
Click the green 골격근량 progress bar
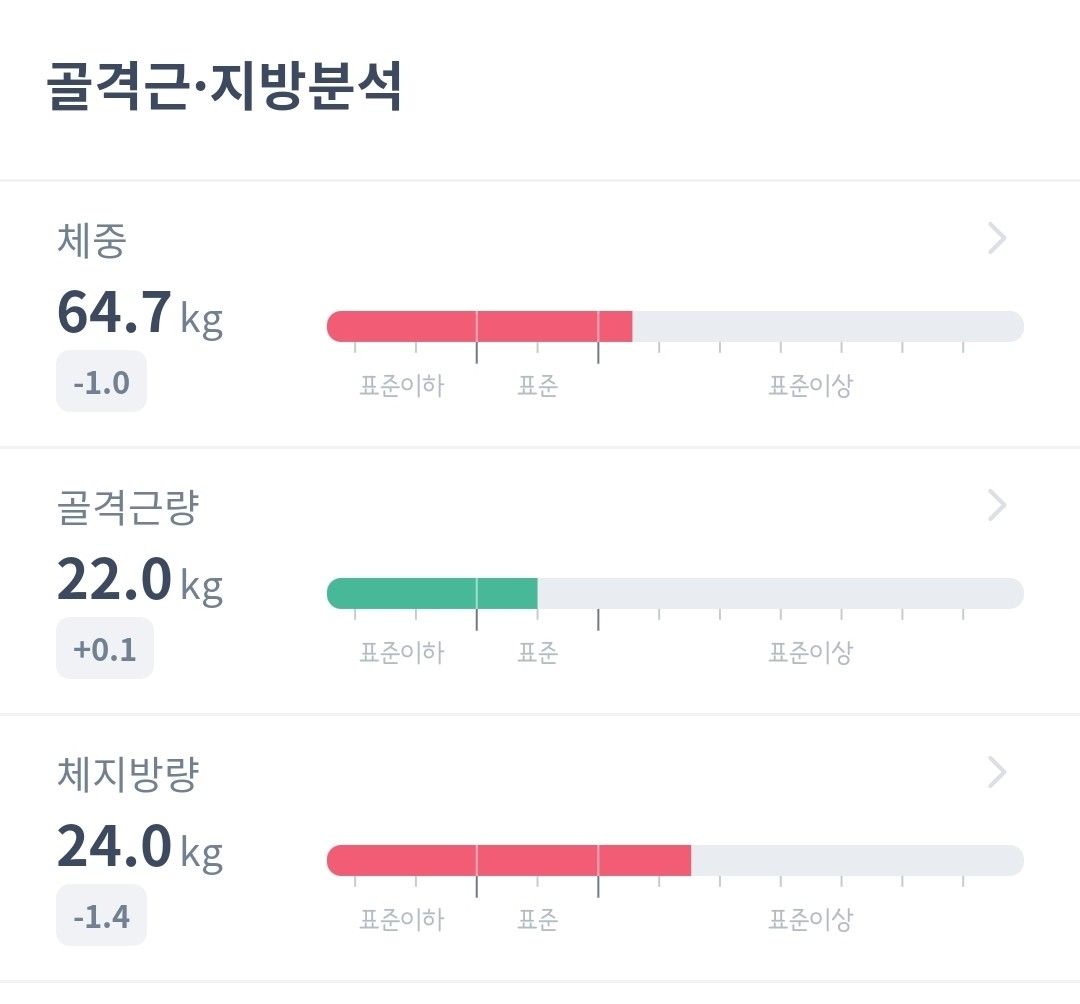[x=432, y=593]
